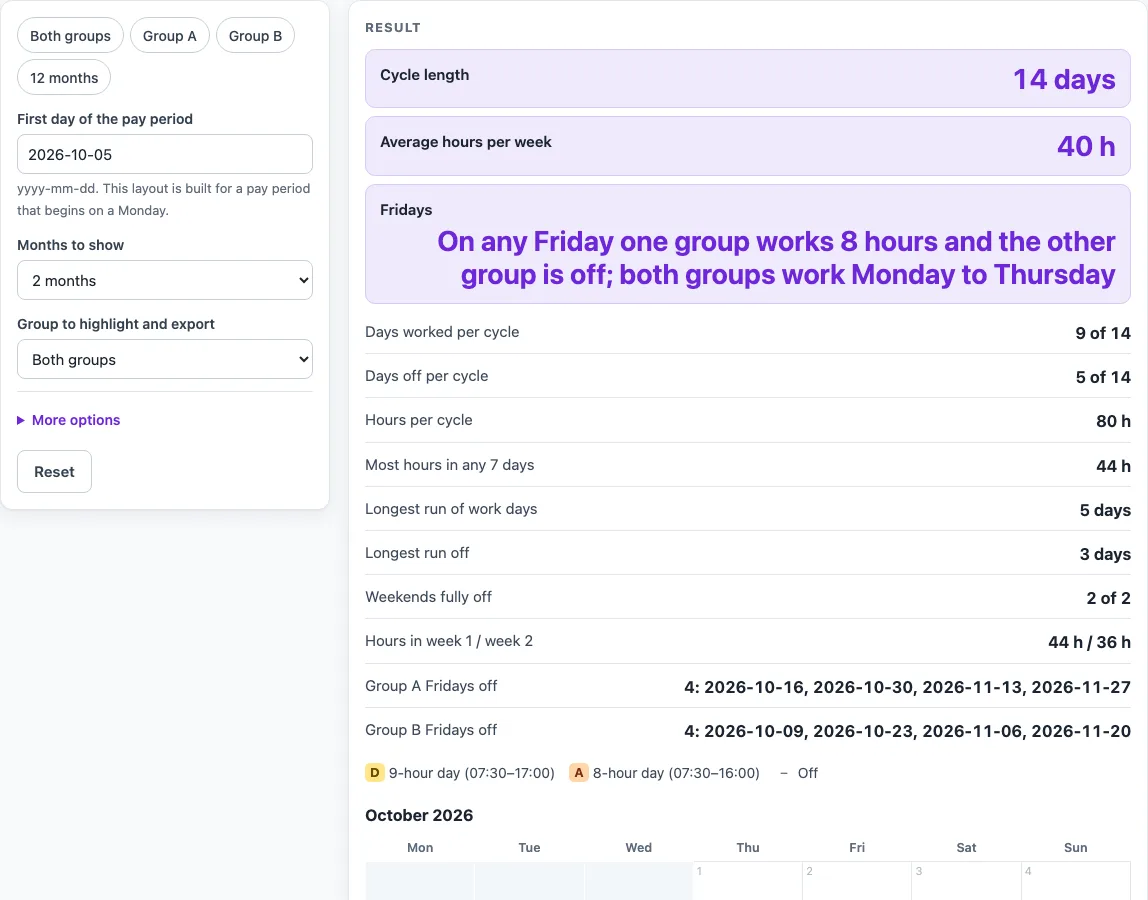The image size is (1148, 900).
Task: Click the Mon column header
Action: pyautogui.click(x=420, y=847)
